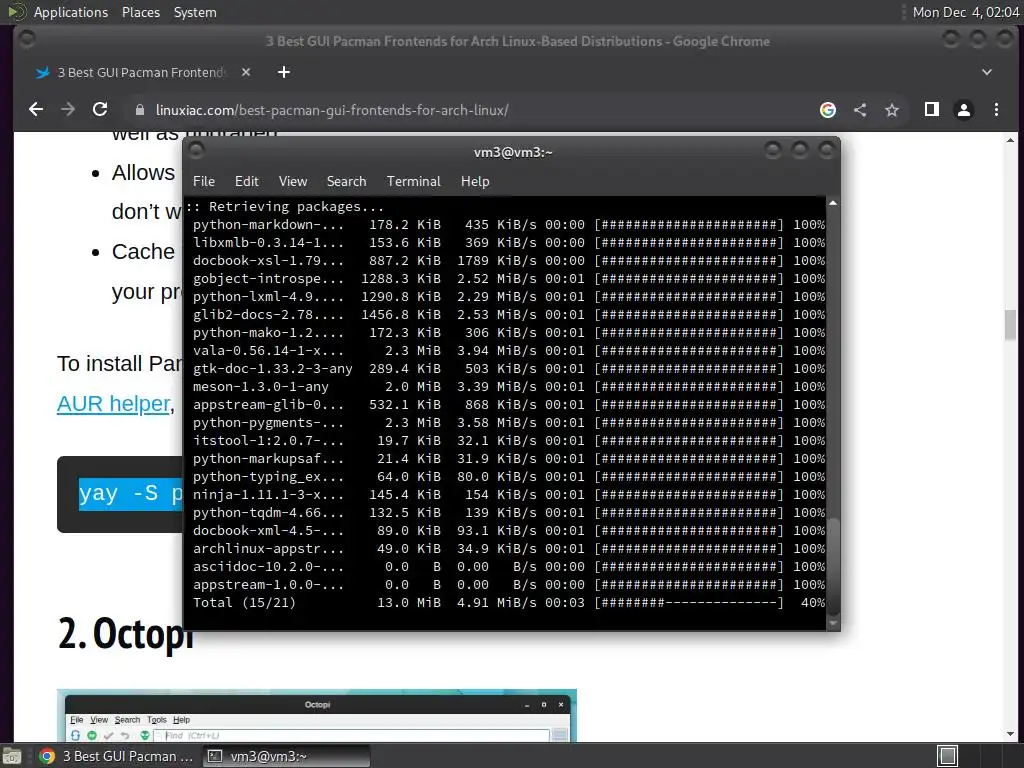Go back to the previous page in Chrome

point(36,110)
